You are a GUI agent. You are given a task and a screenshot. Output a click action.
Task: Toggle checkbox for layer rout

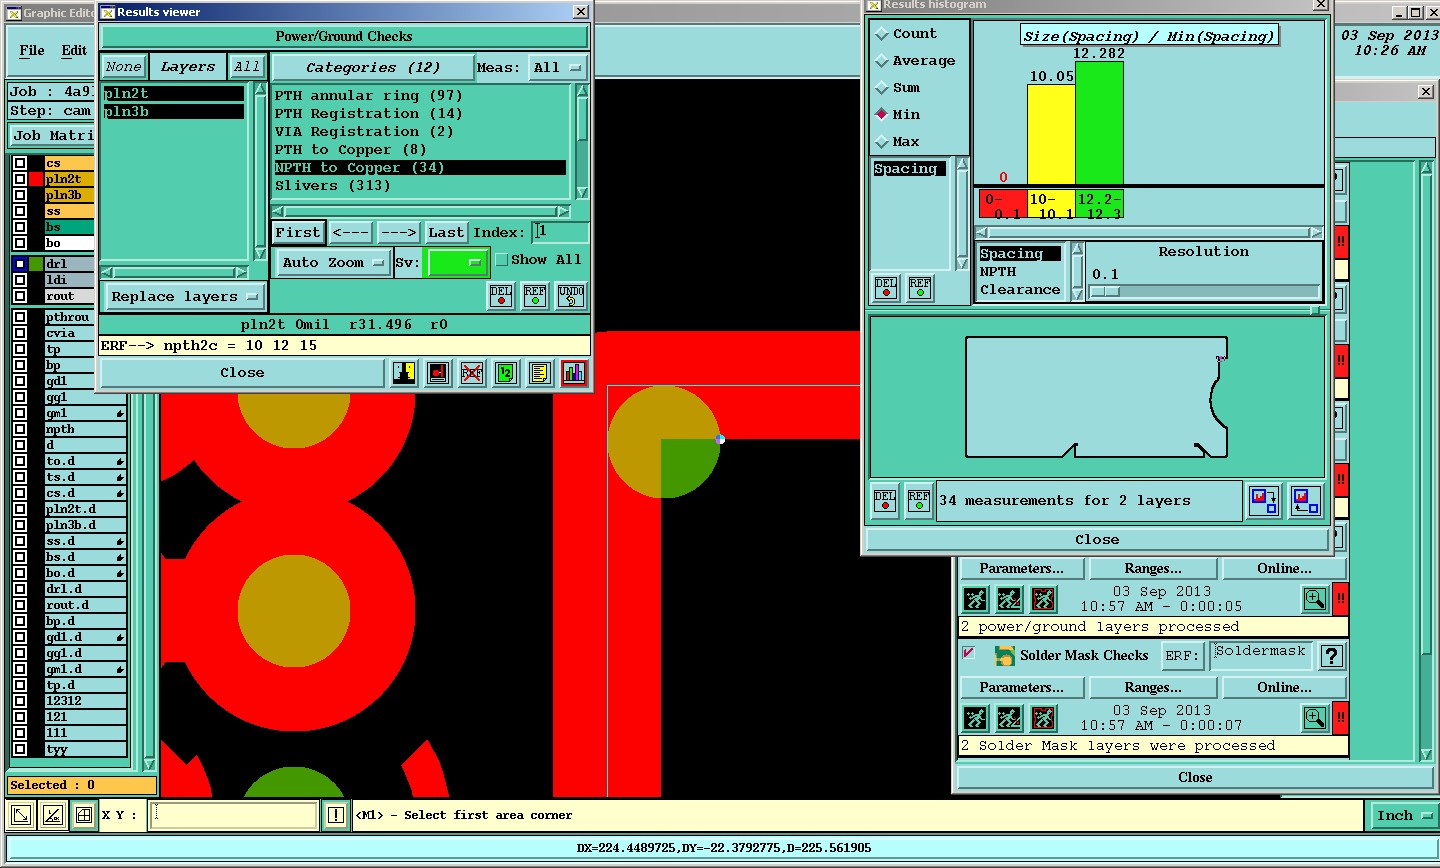(x=20, y=296)
